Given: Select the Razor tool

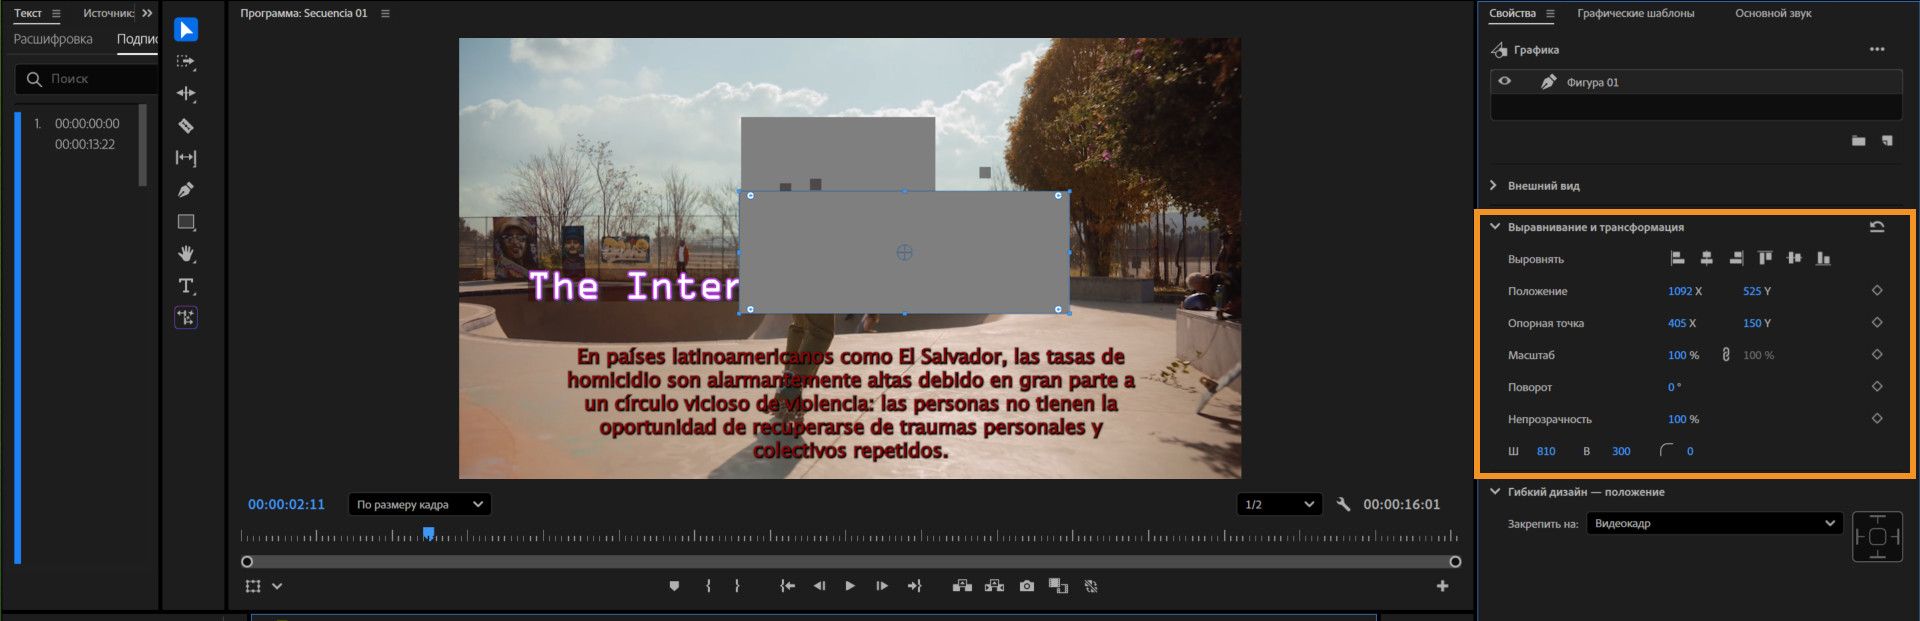Looking at the screenshot, I should point(186,126).
